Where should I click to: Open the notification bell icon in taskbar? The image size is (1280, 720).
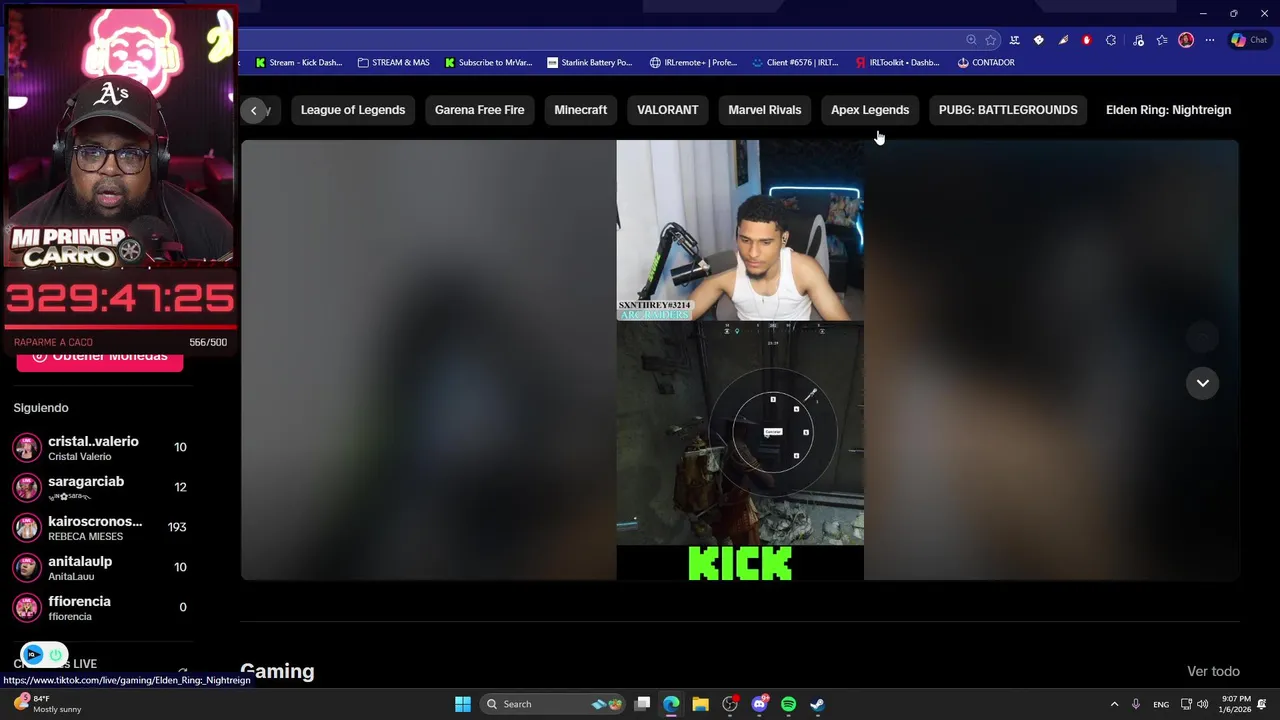[1263, 704]
